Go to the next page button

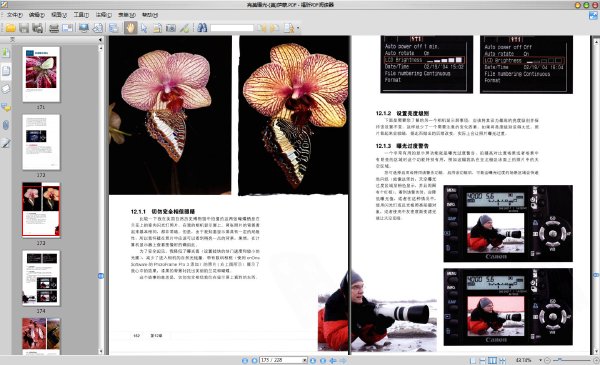pyautogui.click(x=313, y=360)
